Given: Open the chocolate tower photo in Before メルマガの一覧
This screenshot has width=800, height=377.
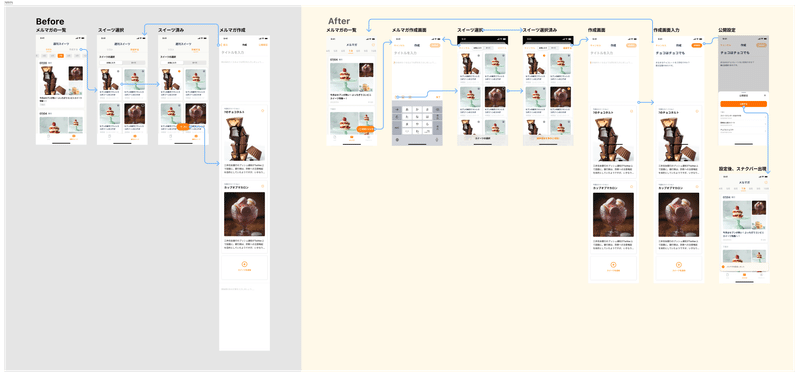Looking at the screenshot, I should 54,80.
